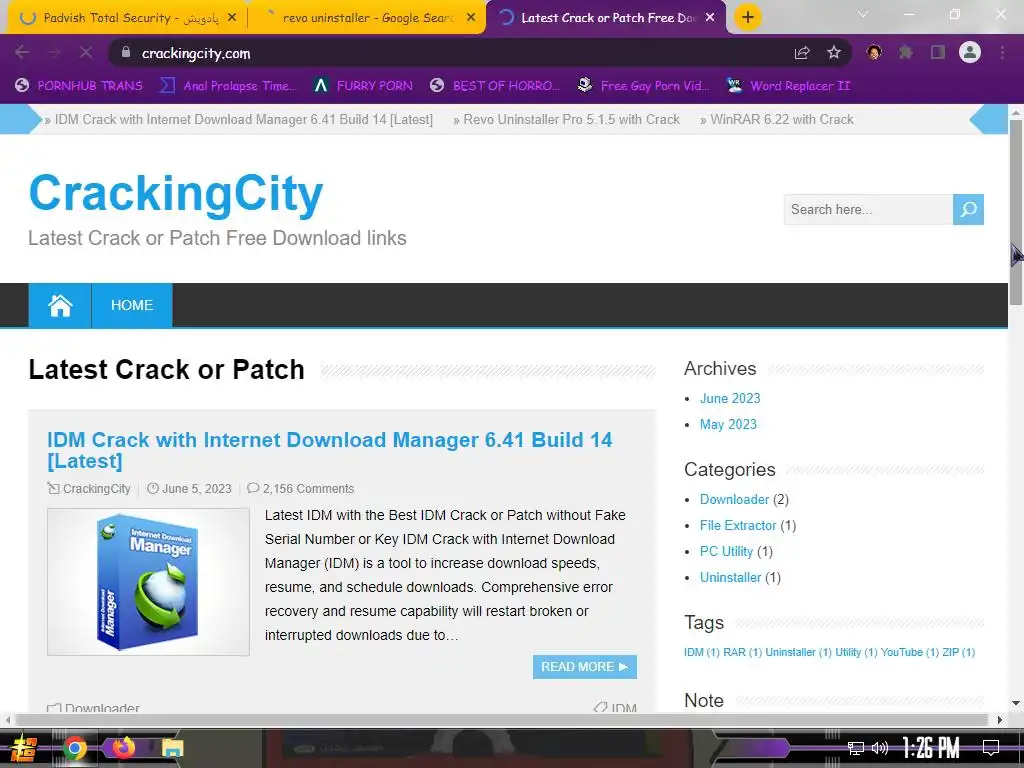Viewport: 1024px width, 768px height.
Task: Close the Latest Crack or Patch tab
Action: 710,18
